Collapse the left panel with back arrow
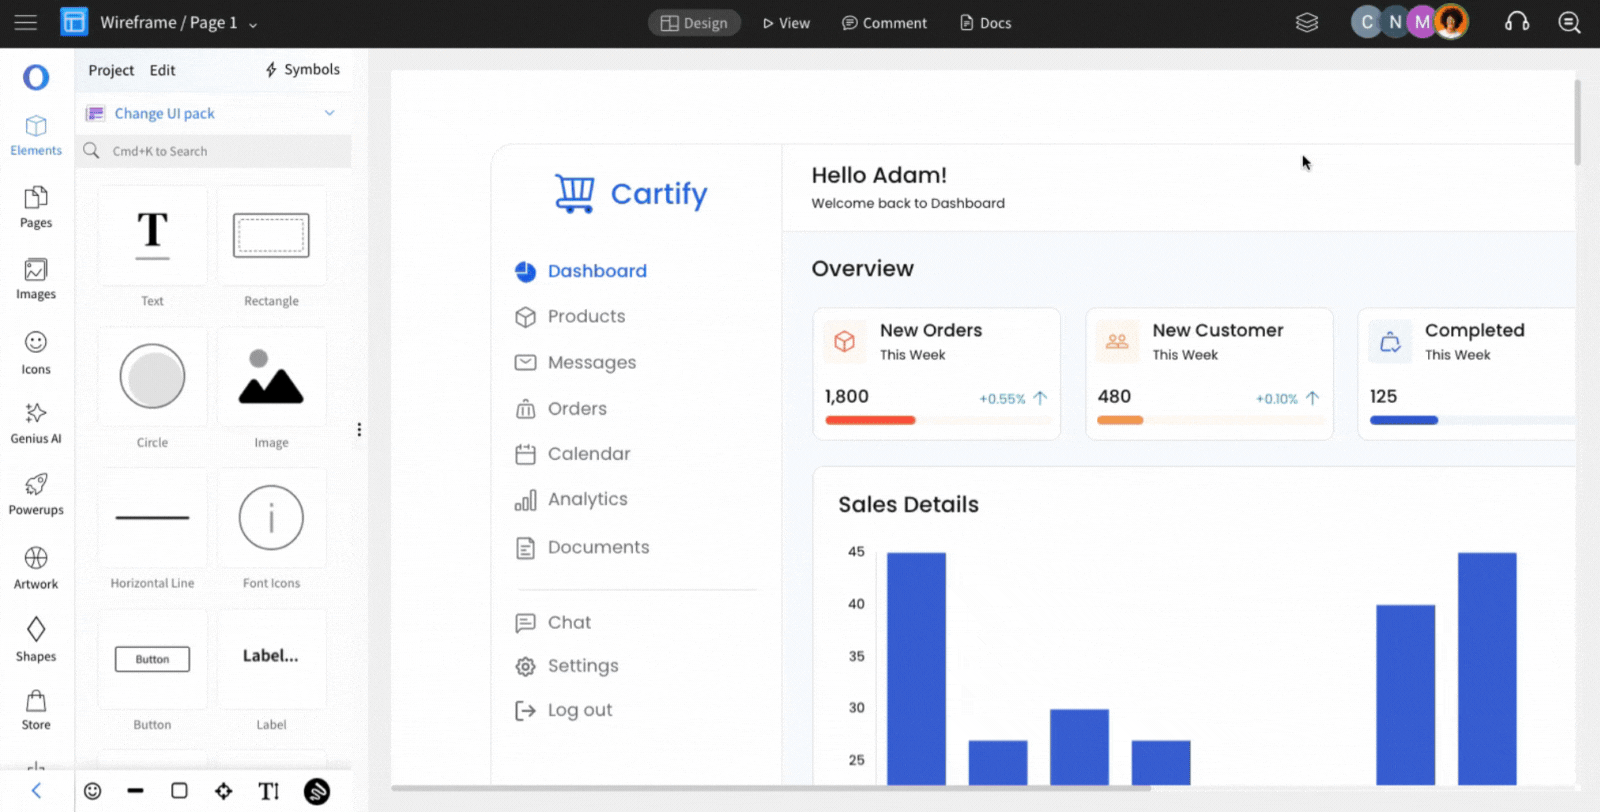 pyautogui.click(x=36, y=791)
